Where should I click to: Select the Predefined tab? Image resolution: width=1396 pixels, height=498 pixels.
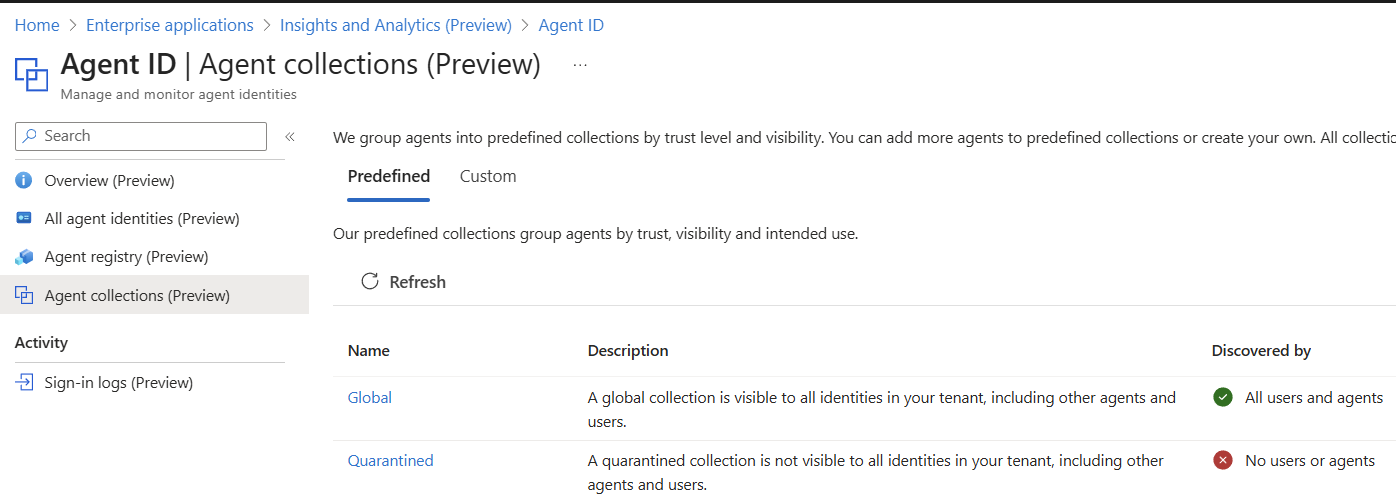click(389, 177)
